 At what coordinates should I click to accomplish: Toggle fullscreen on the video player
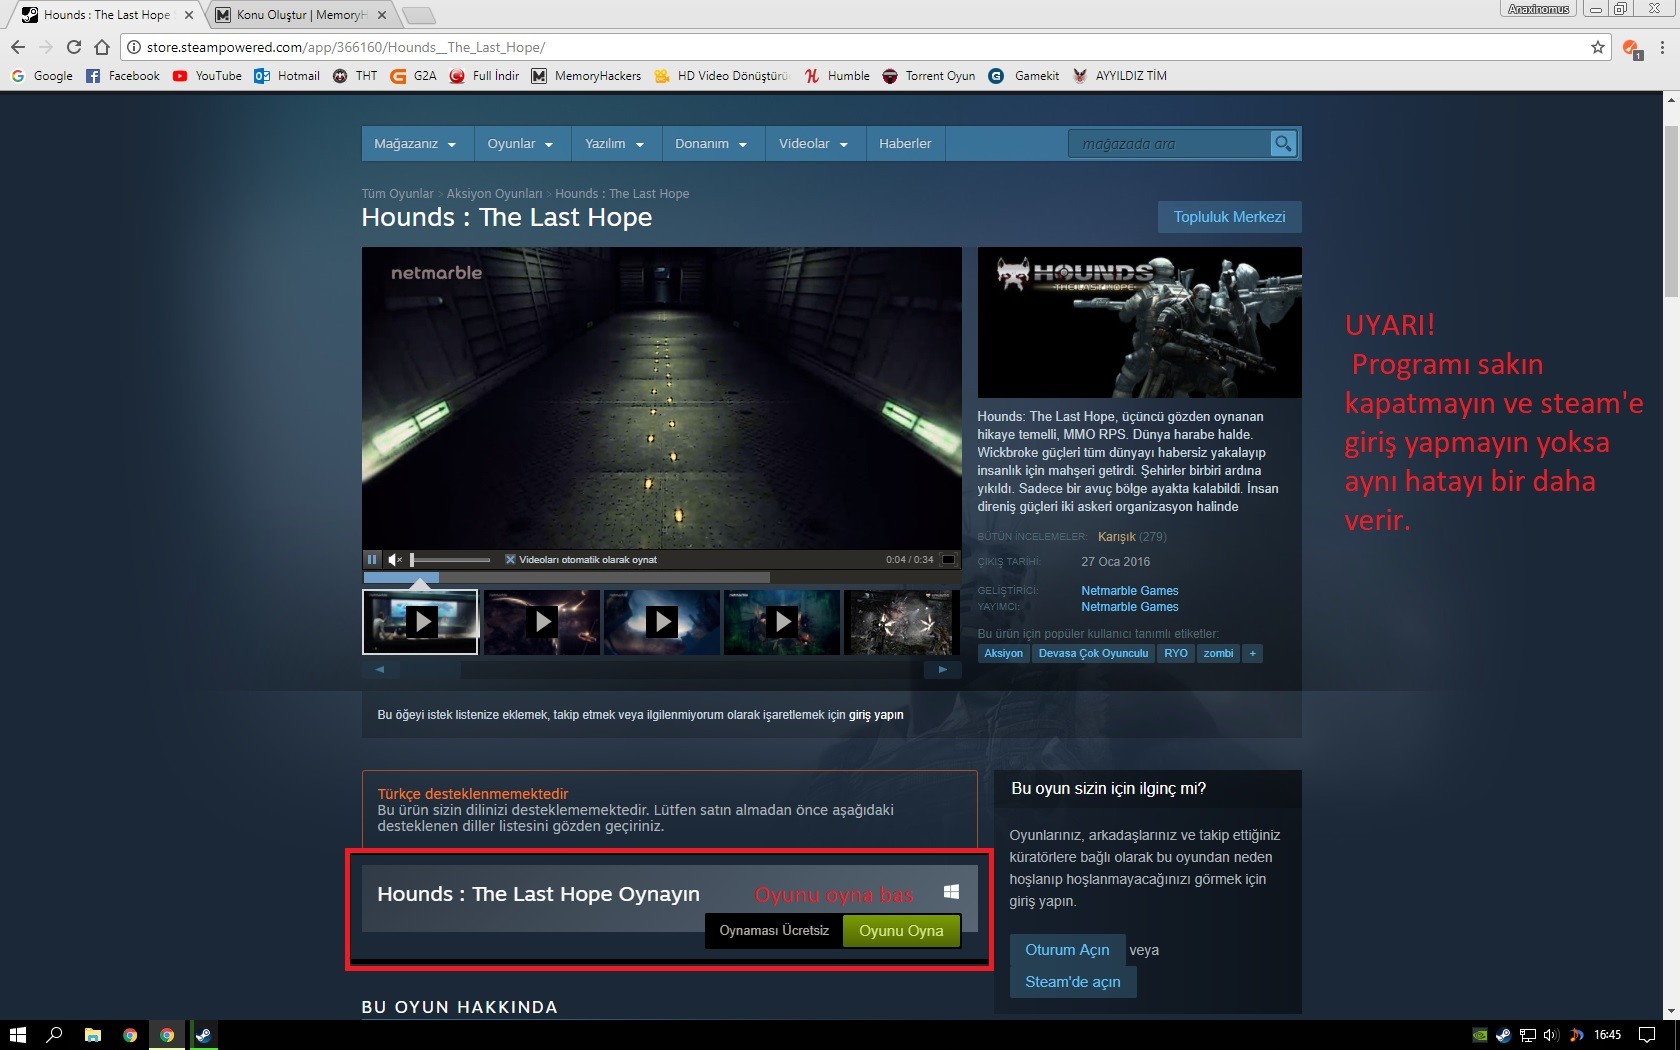[x=949, y=560]
